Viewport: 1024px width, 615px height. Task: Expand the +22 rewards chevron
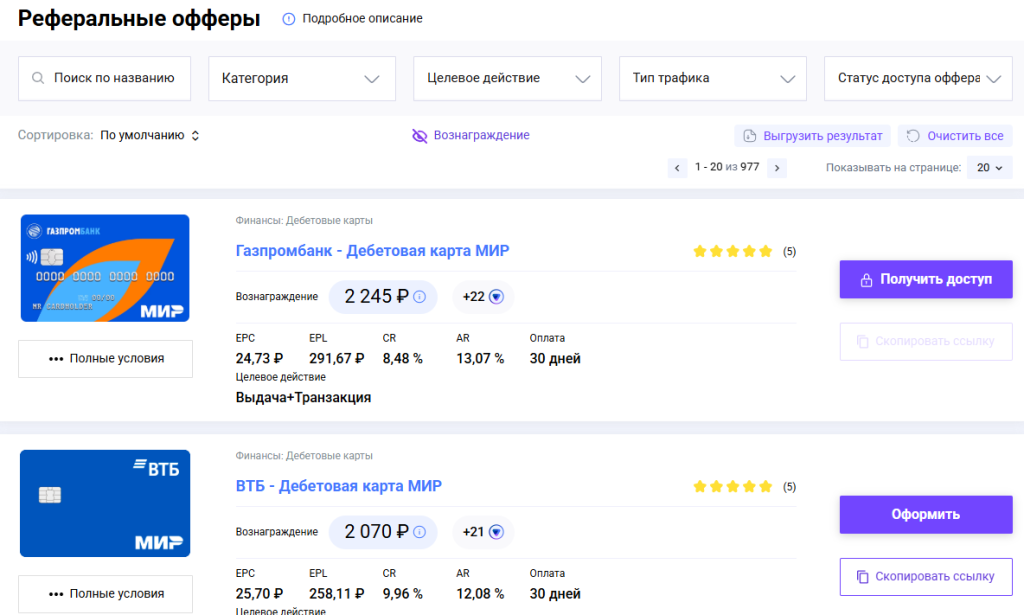coord(496,297)
